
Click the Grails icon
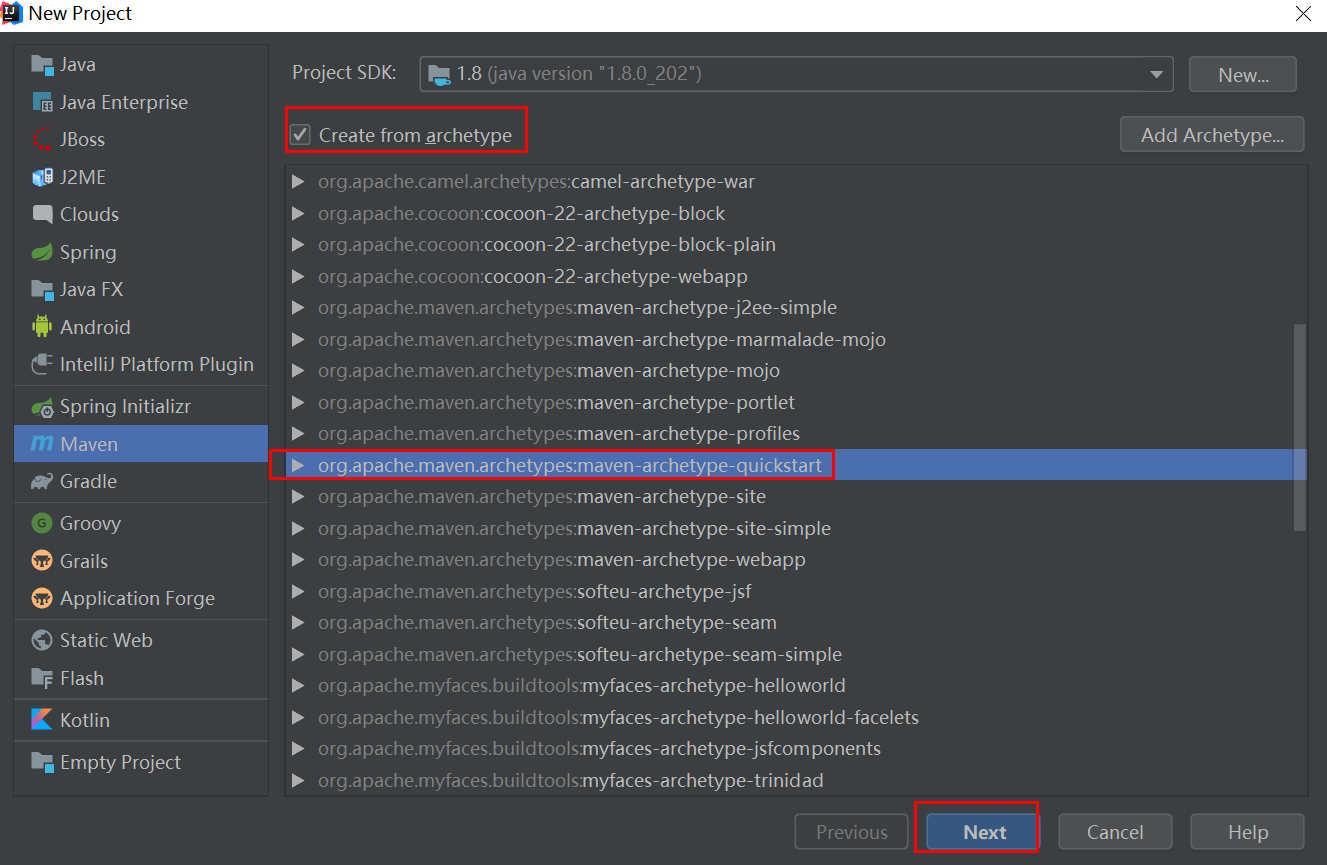pos(42,561)
